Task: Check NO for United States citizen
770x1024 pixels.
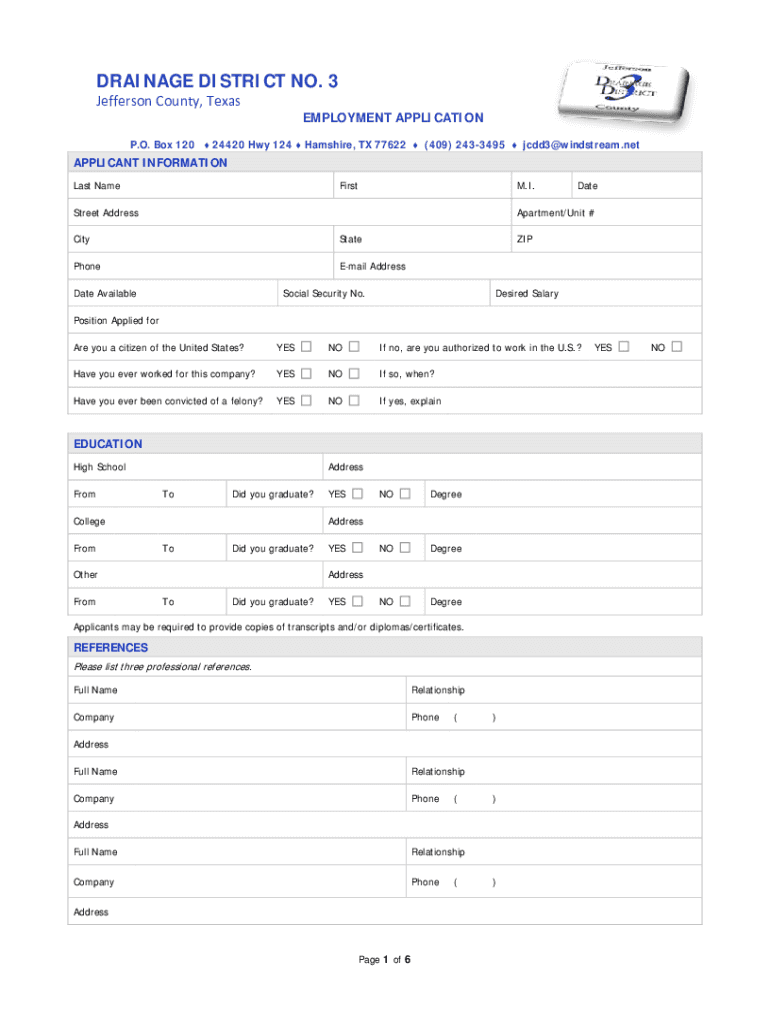Action: pos(354,347)
